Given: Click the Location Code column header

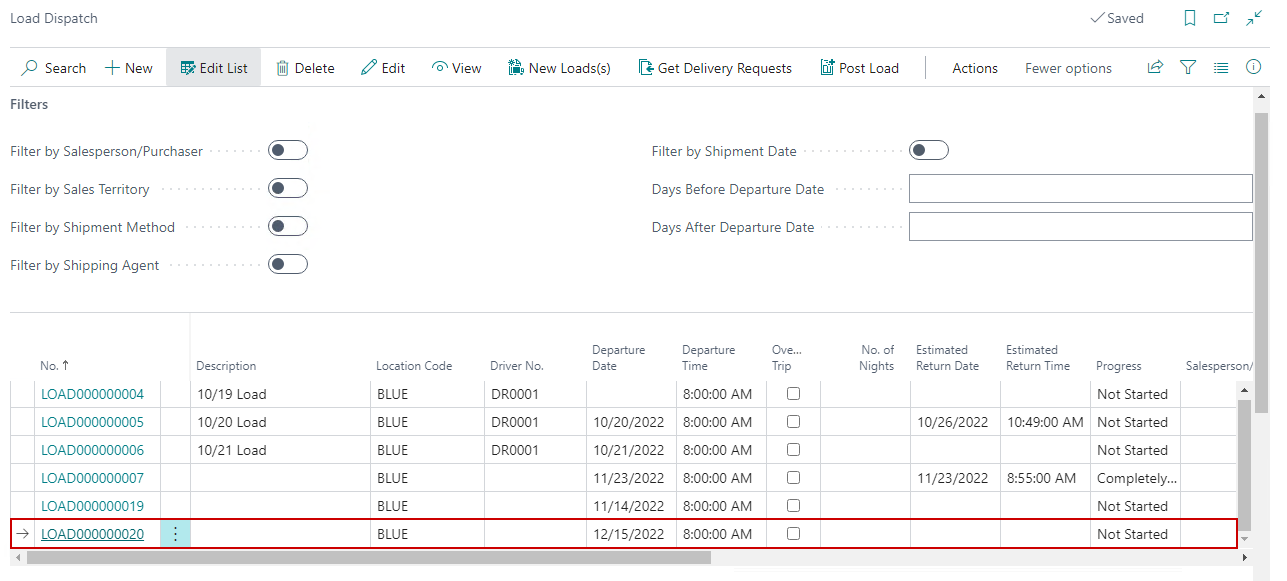Looking at the screenshot, I should 414,366.
